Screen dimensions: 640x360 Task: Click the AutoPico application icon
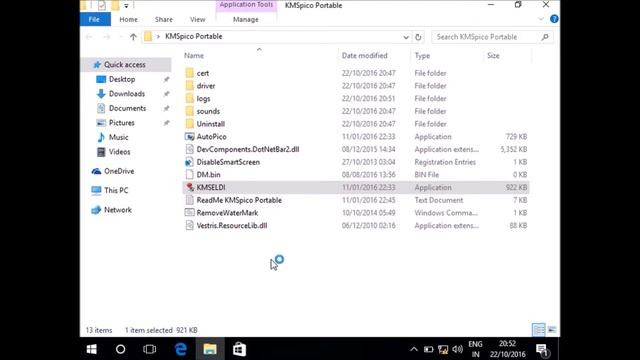pyautogui.click(x=189, y=136)
